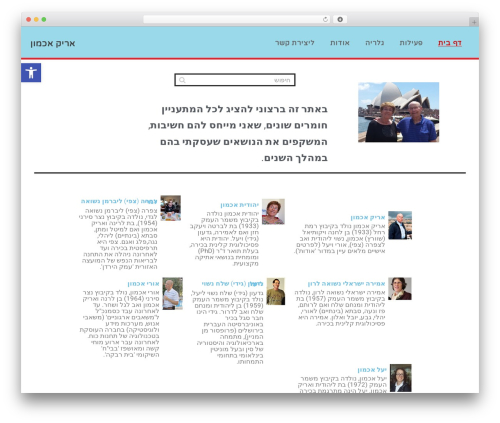
Task: Open the צפרה (צפי) ליברמן profile heading link
Action: (x=119, y=201)
